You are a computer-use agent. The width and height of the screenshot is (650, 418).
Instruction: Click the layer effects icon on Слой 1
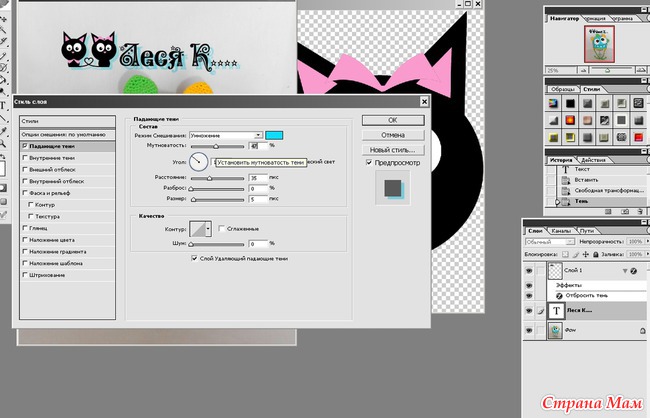633,271
